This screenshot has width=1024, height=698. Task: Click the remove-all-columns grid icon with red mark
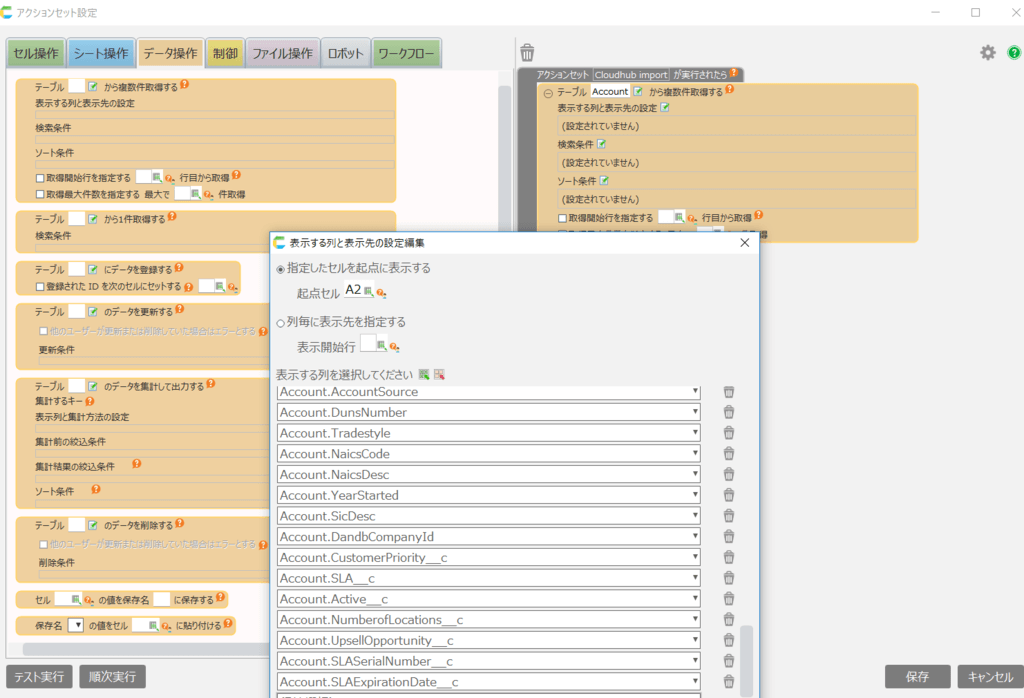439,374
